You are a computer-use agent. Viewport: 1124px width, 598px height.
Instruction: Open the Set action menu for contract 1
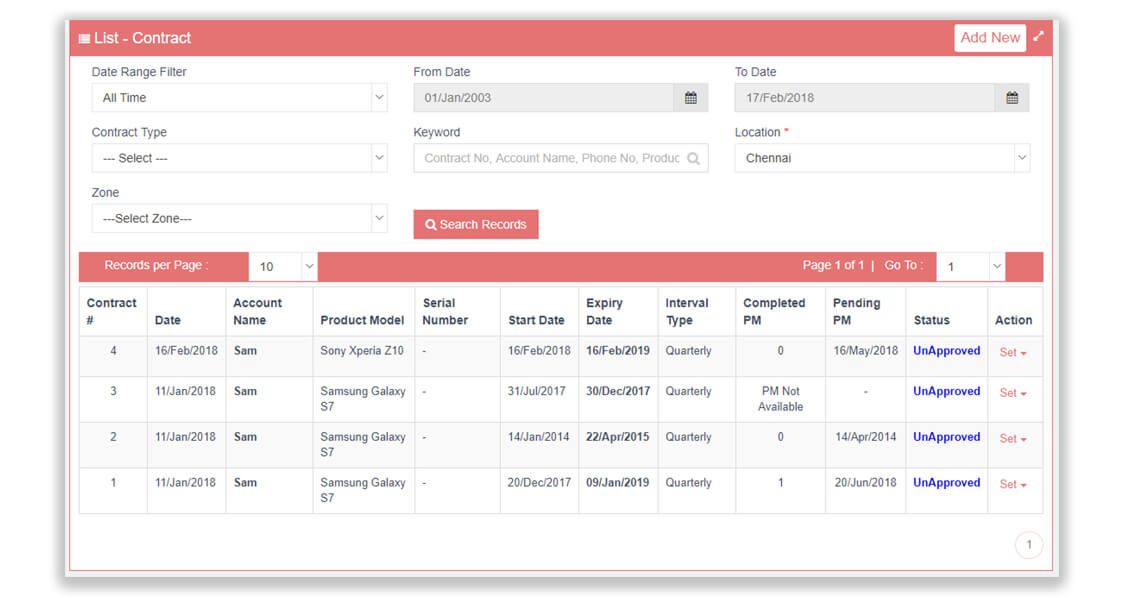point(1014,483)
